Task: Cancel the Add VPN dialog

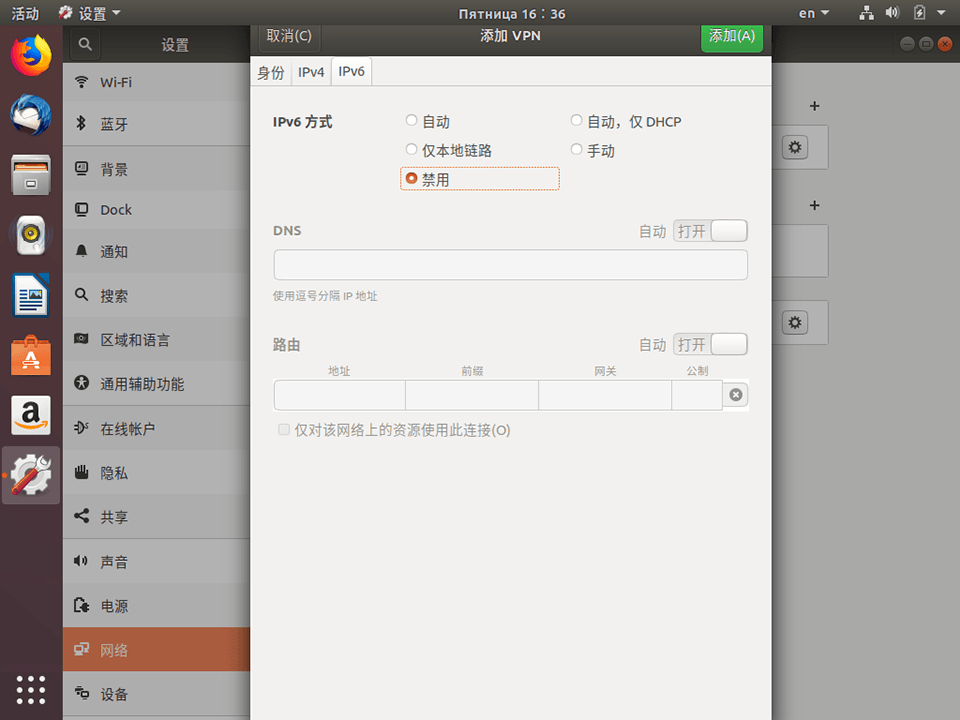Action: coord(288,35)
